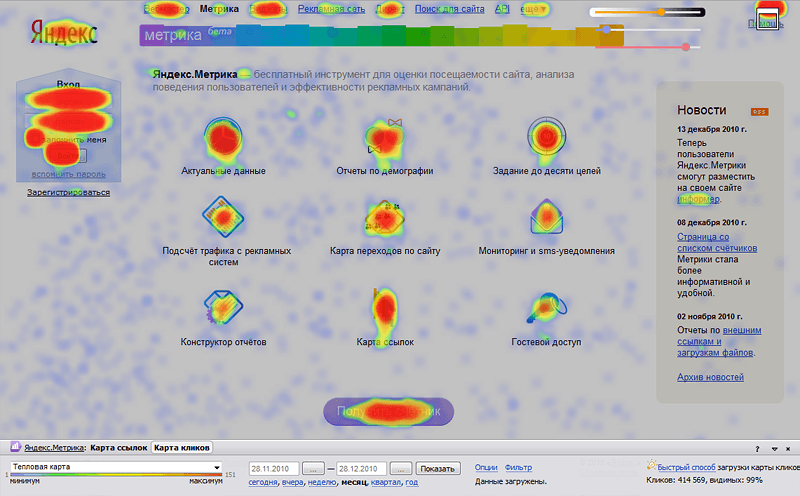Open Поиск для сайта in top navigation
Image resolution: width=800 pixels, height=496 pixels.
pos(449,9)
